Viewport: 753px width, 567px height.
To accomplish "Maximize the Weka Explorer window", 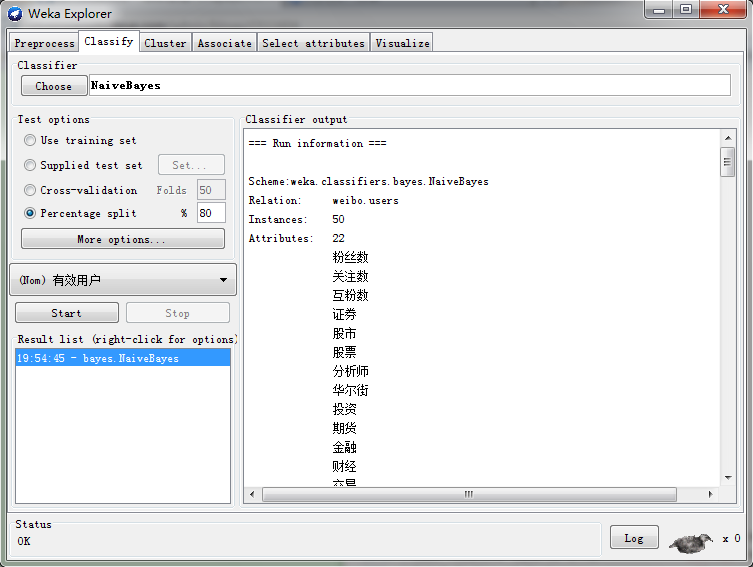I will [686, 10].
